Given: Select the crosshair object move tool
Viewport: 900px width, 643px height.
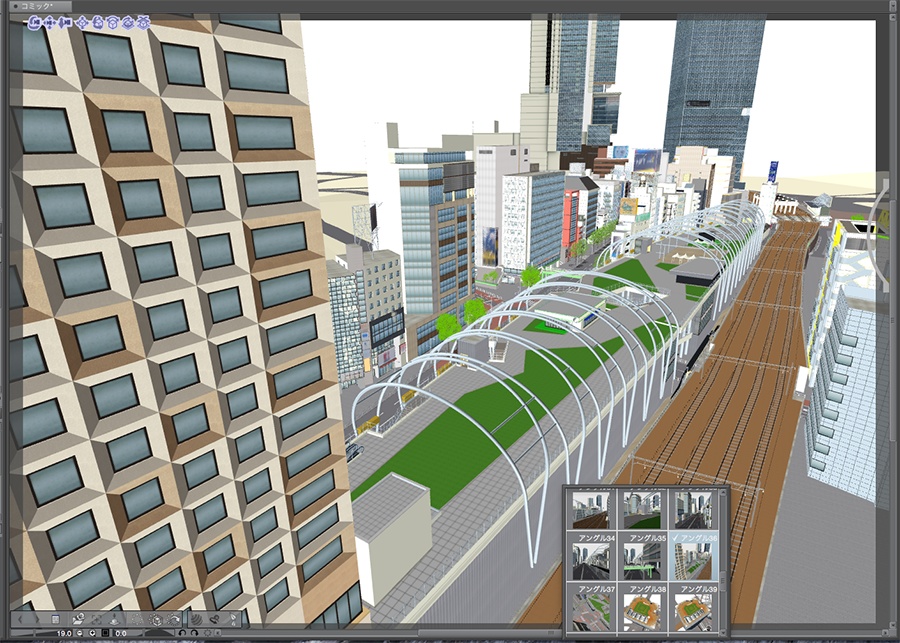Looking at the screenshot, I should [x=84, y=22].
